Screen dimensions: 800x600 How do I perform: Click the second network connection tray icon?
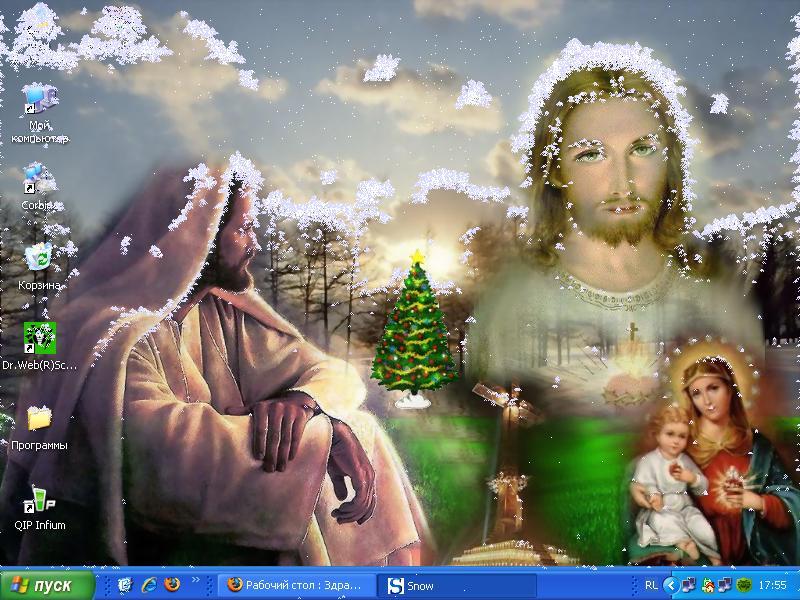[x=725, y=585]
